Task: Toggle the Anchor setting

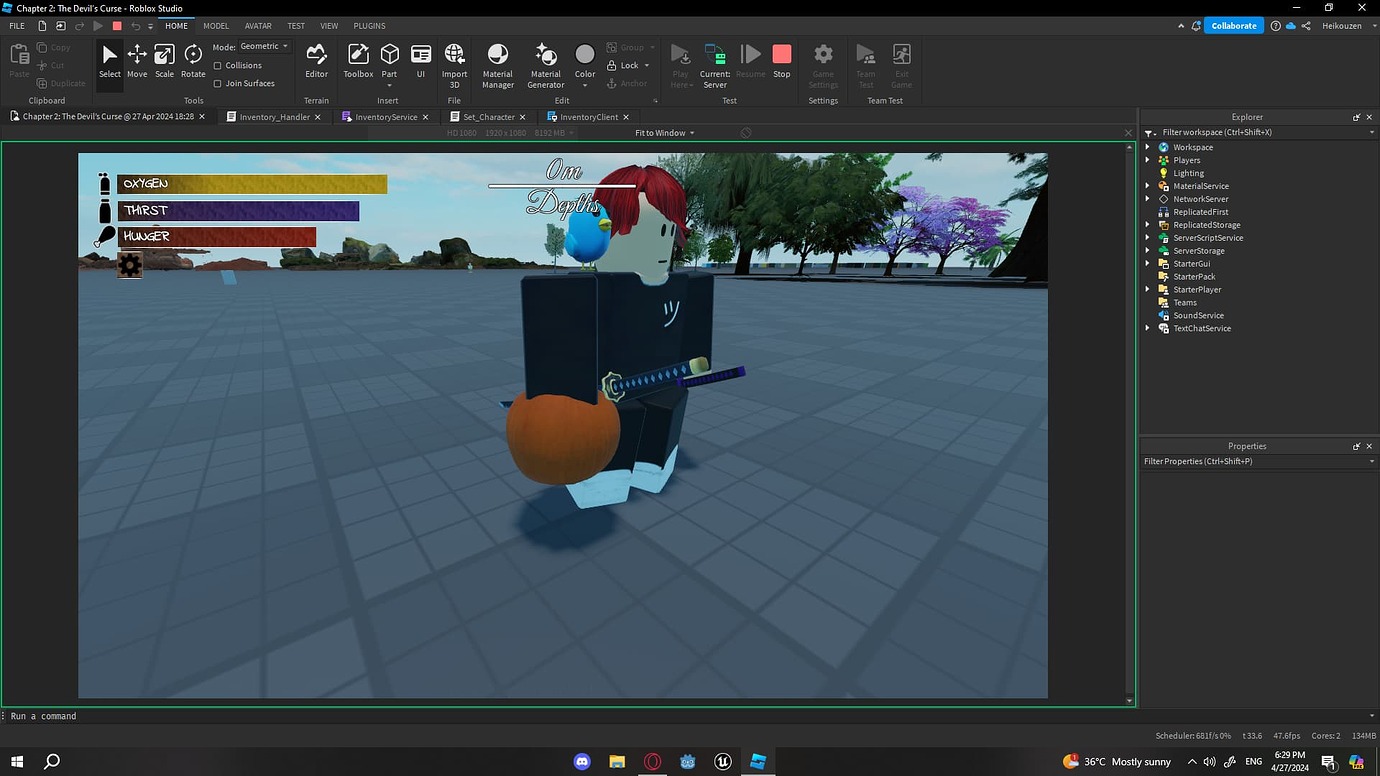Action: (629, 83)
